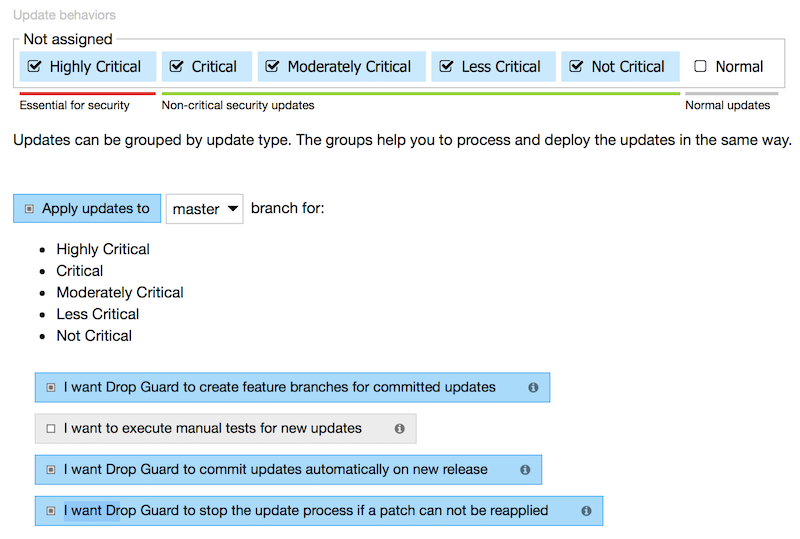Open the master branch dropdown
Image resolution: width=800 pixels, height=539 pixels.
[204, 209]
